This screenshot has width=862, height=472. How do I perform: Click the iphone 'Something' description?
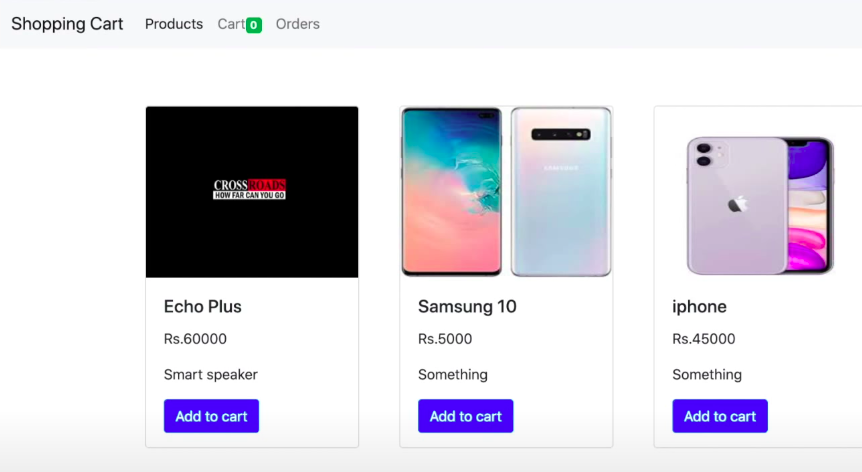tap(707, 375)
